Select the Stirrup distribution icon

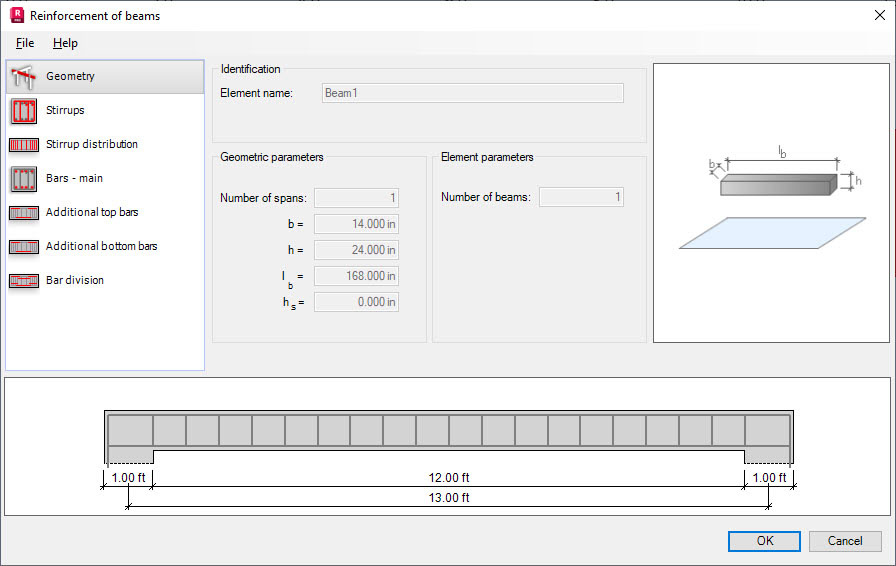pos(24,145)
